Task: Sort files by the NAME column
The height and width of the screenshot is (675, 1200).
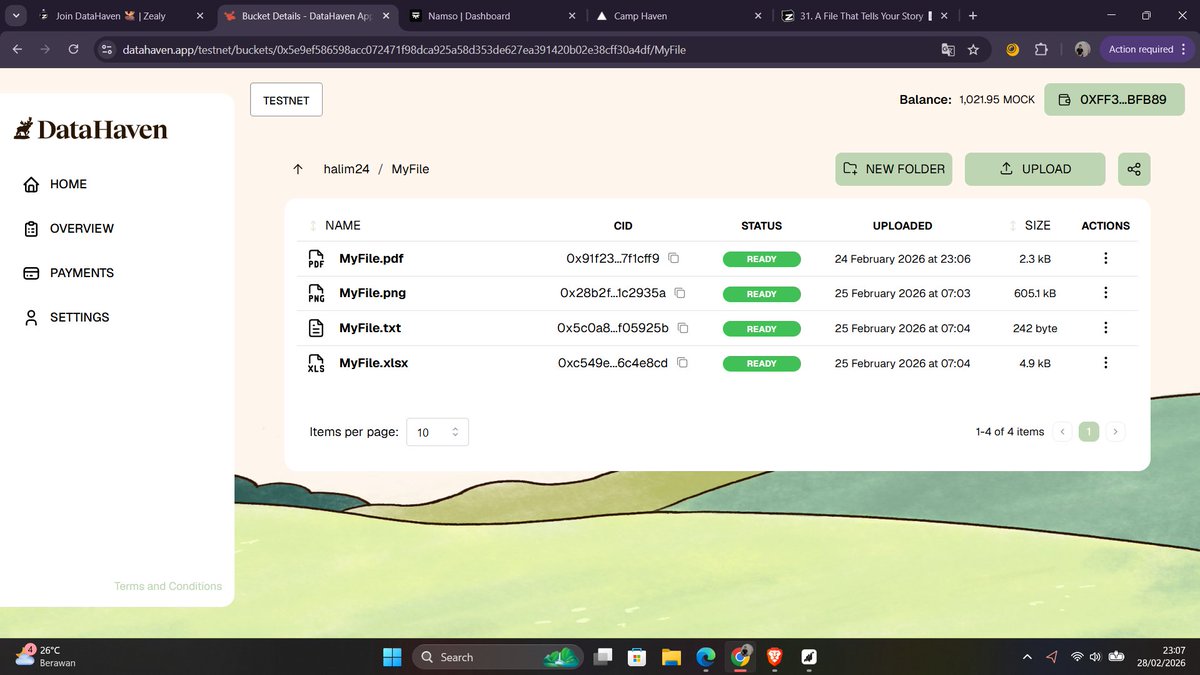Action: [336, 226]
